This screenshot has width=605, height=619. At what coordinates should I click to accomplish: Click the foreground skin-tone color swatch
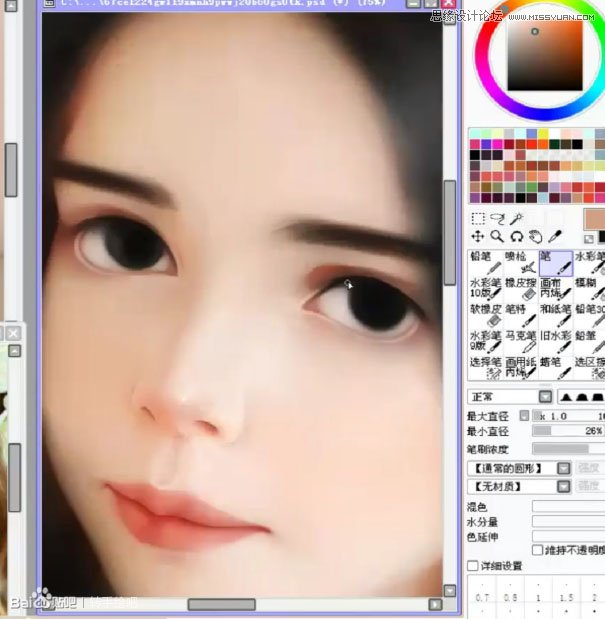(x=594, y=219)
